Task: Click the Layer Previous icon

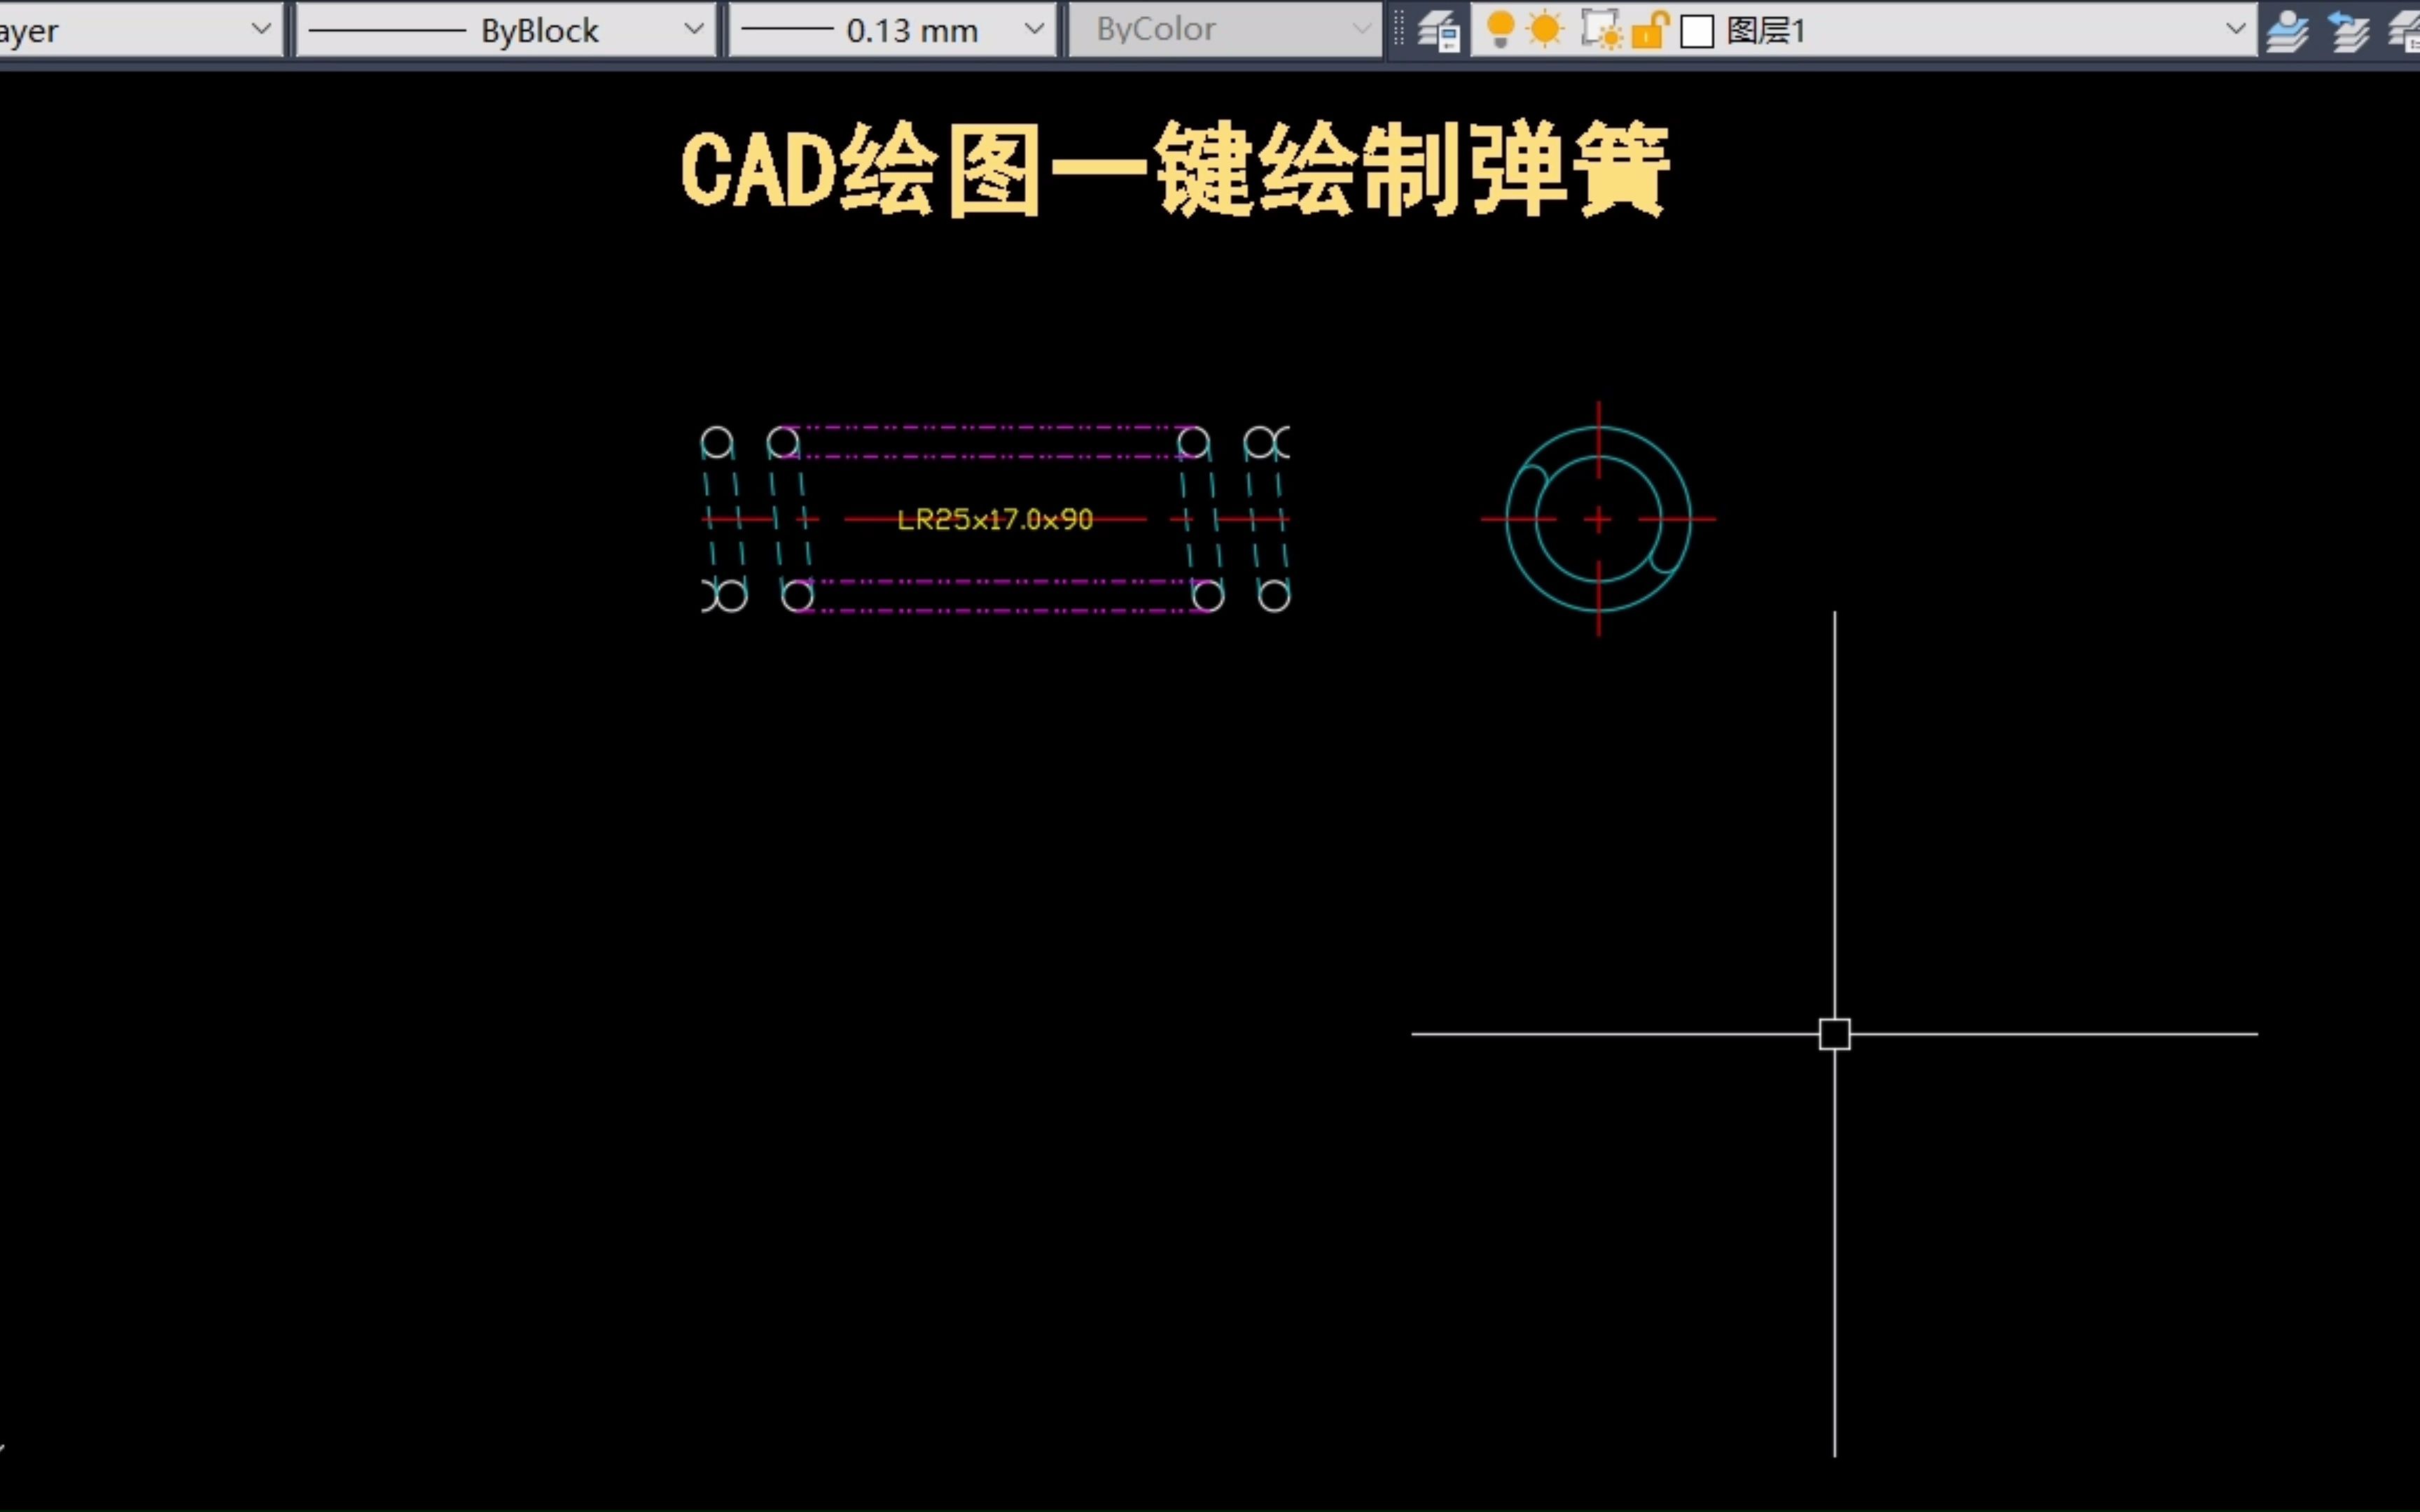Action: 2349,31
